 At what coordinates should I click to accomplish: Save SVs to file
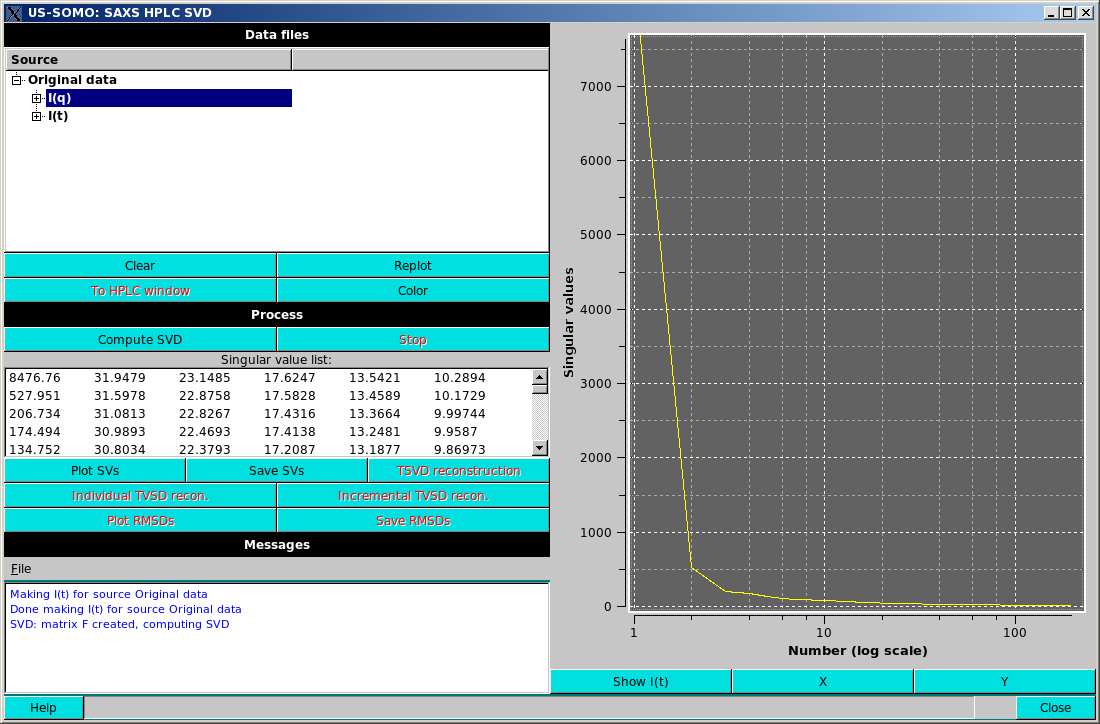pos(276,470)
